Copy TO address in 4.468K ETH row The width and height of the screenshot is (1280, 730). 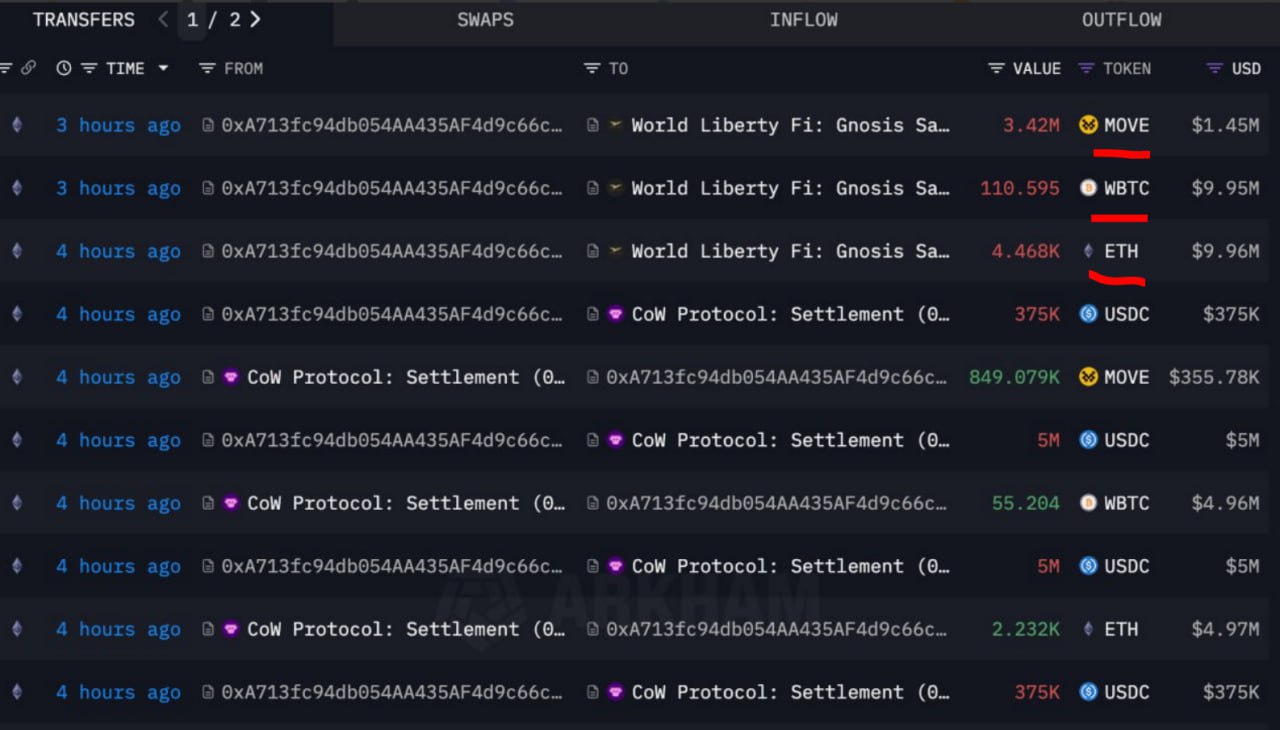593,251
